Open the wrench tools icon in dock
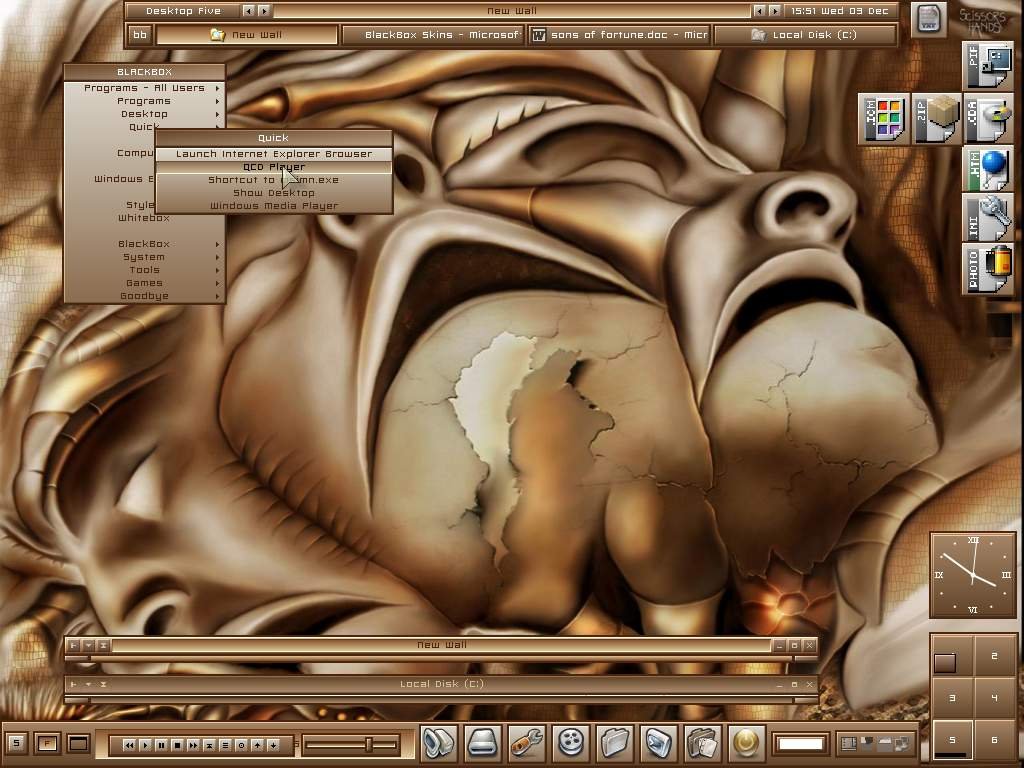Image resolution: width=1024 pixels, height=768 pixels. click(526, 743)
